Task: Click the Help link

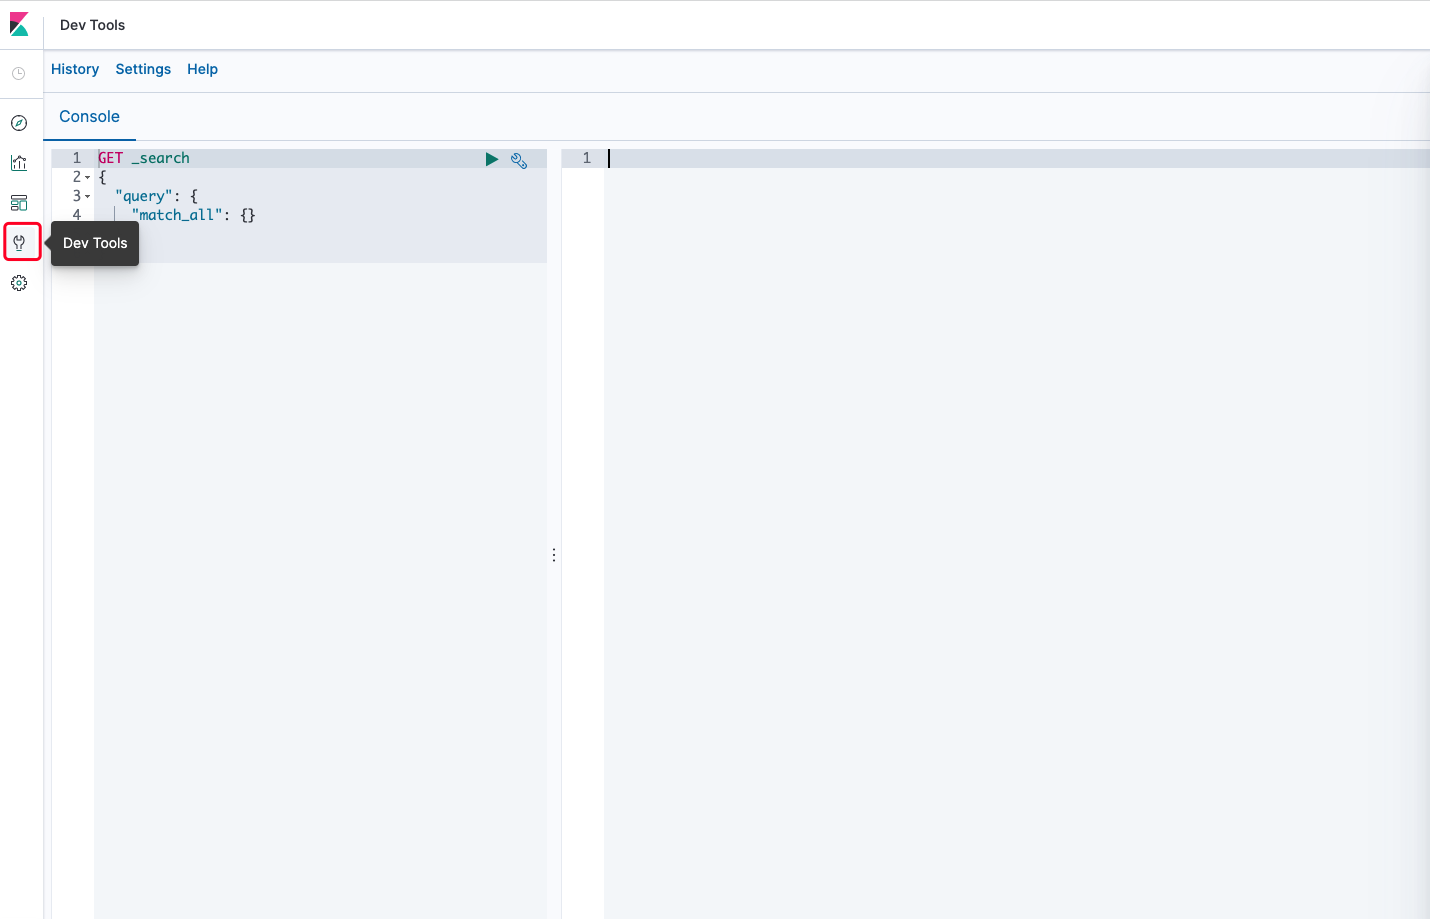Action: click(x=202, y=69)
